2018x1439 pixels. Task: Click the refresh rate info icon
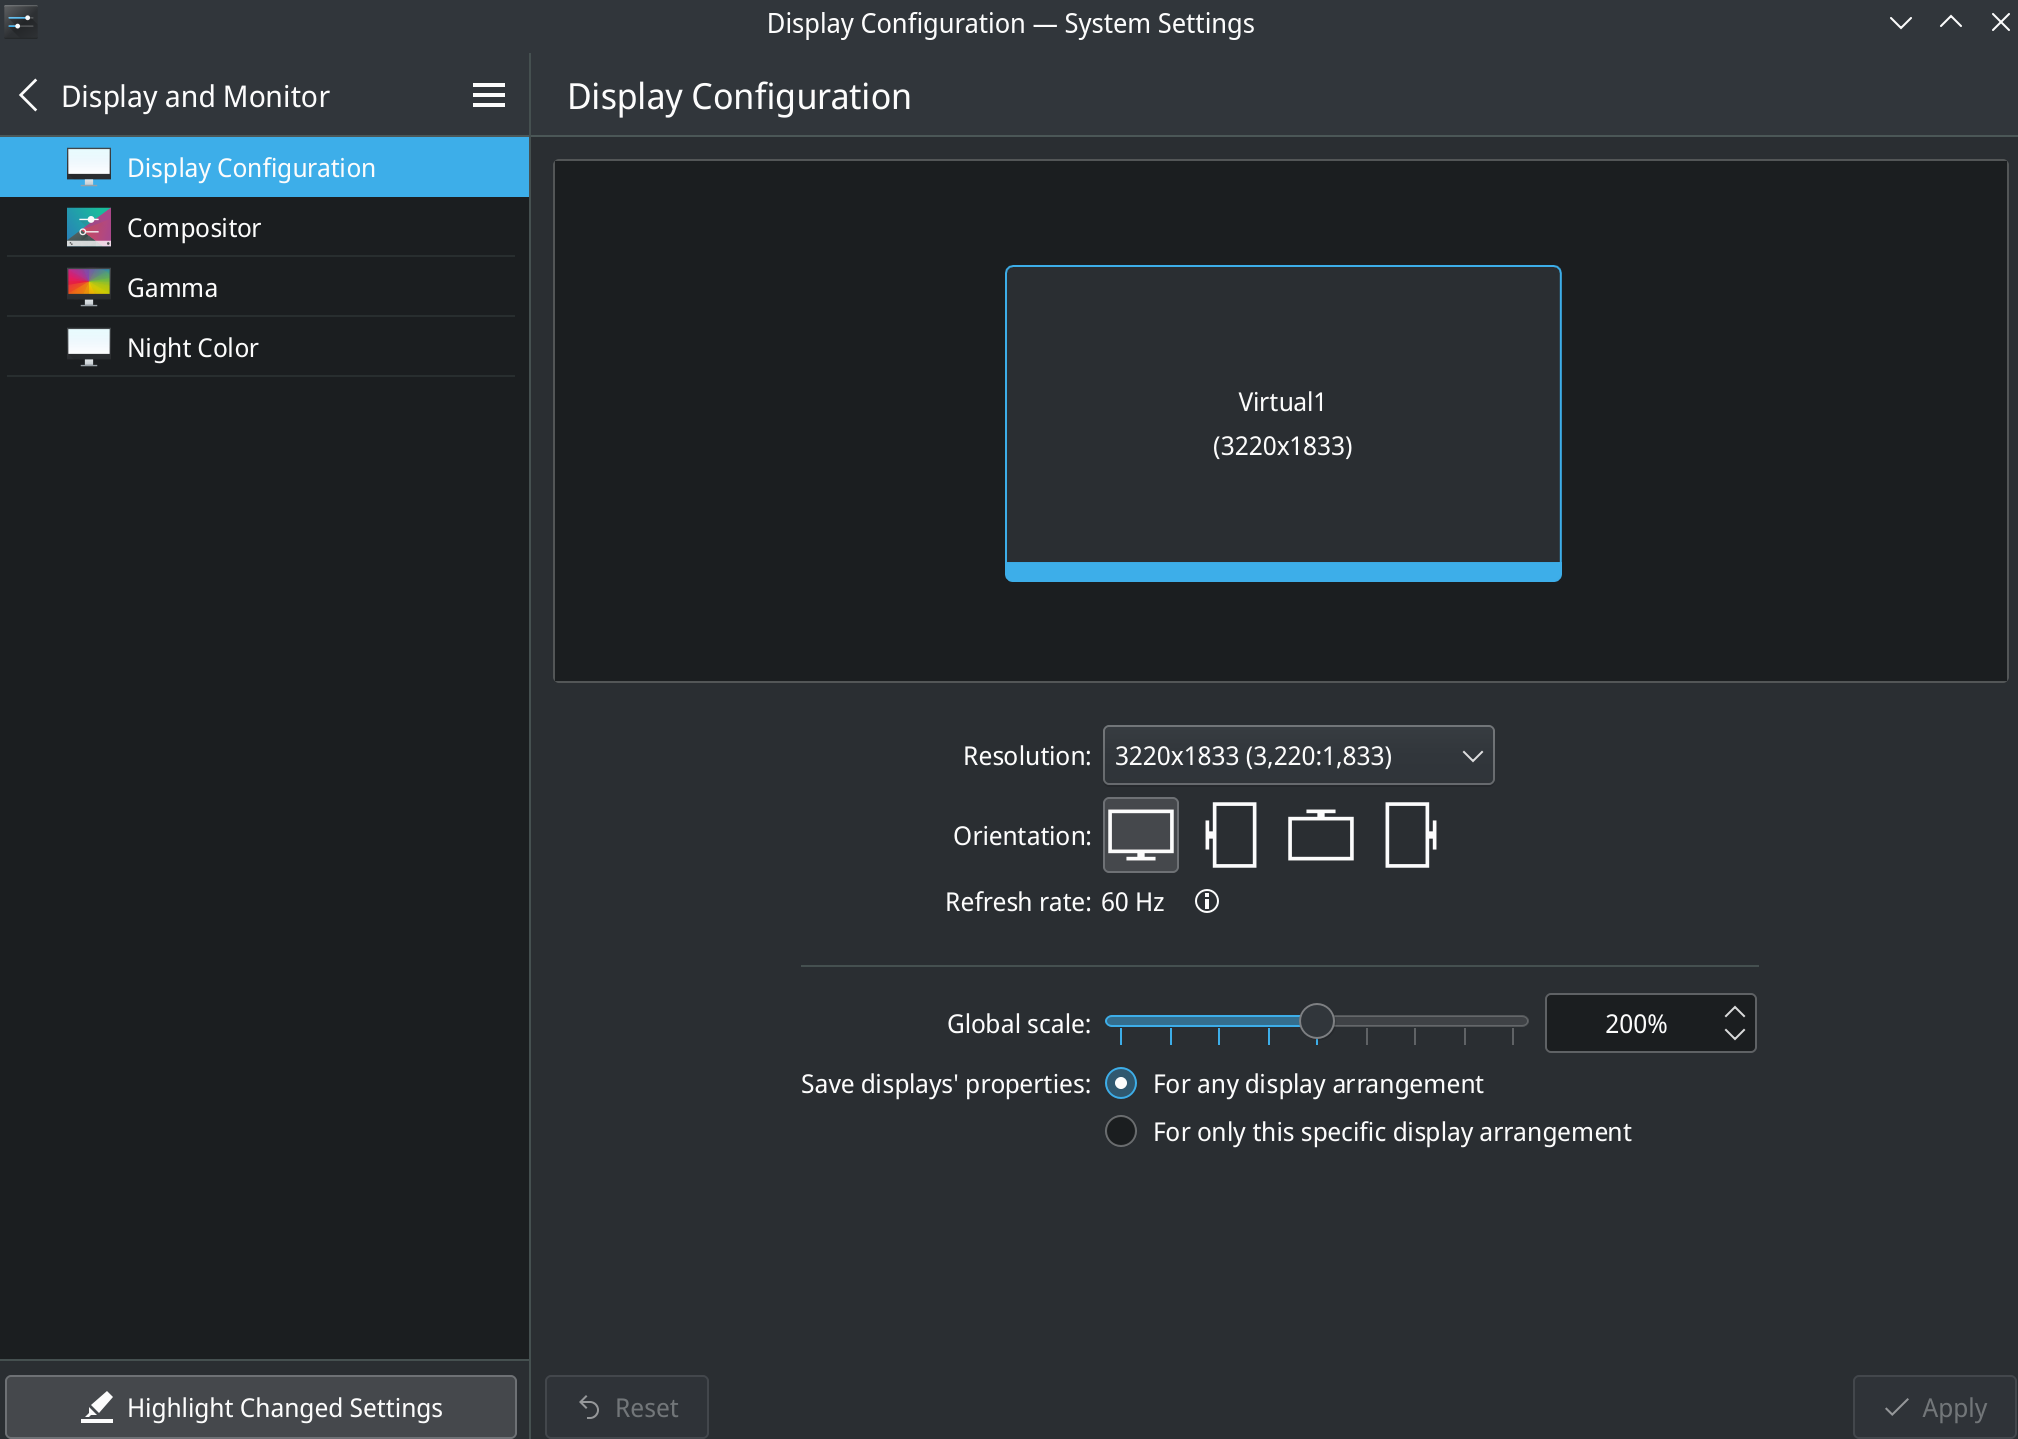point(1207,902)
